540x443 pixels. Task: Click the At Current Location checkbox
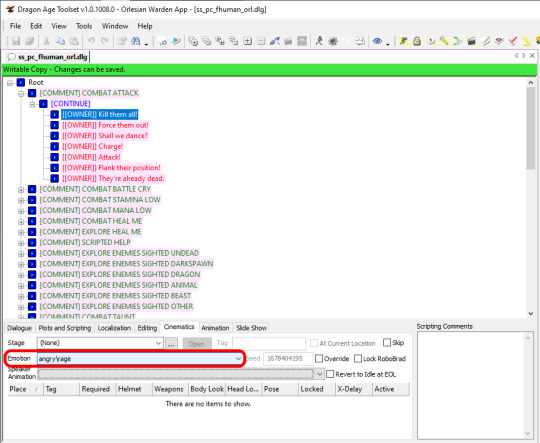point(314,343)
